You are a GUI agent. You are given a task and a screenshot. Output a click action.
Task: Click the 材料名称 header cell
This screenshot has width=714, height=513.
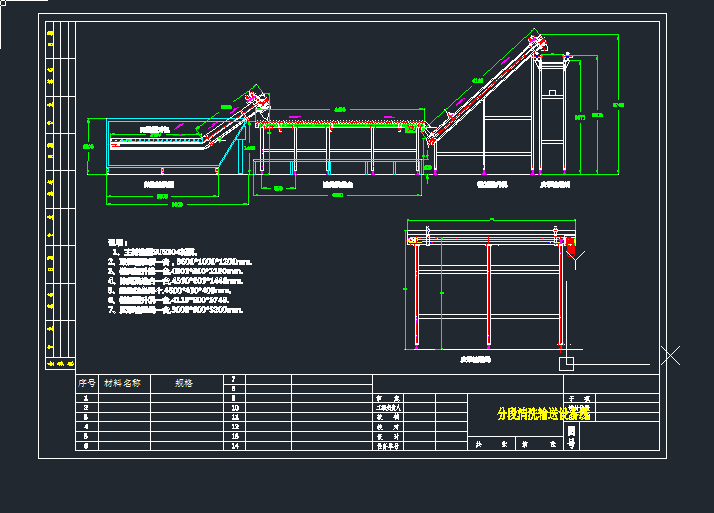[123, 383]
